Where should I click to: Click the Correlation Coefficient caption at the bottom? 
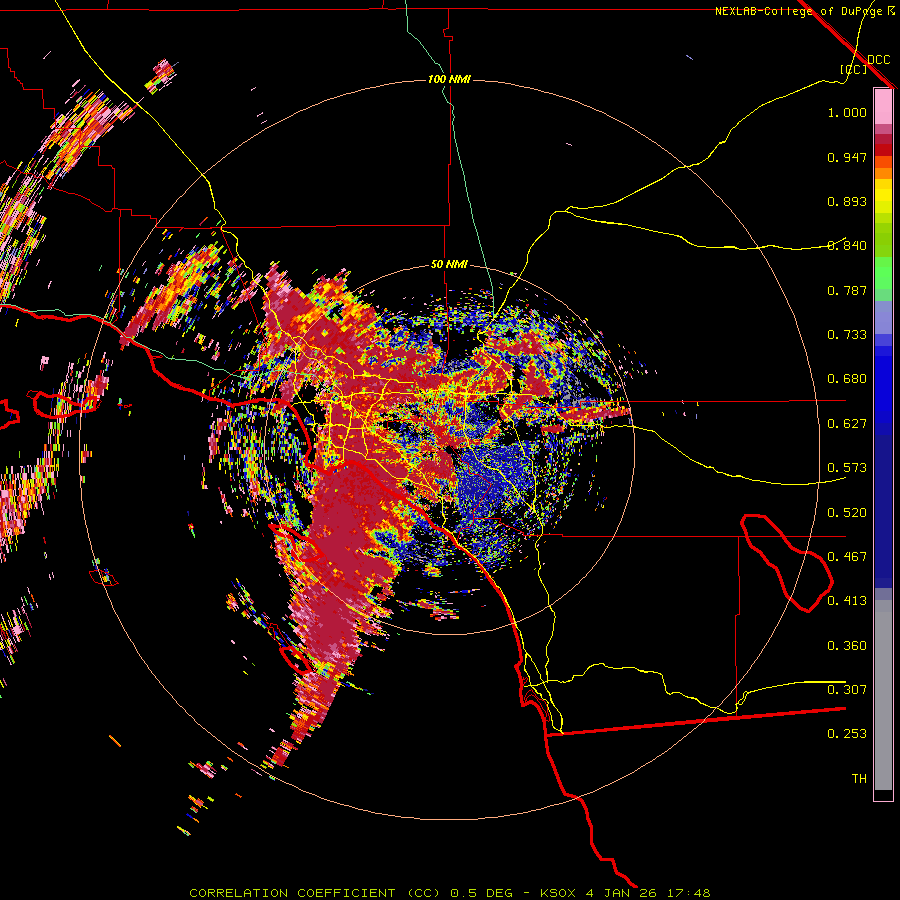449,893
